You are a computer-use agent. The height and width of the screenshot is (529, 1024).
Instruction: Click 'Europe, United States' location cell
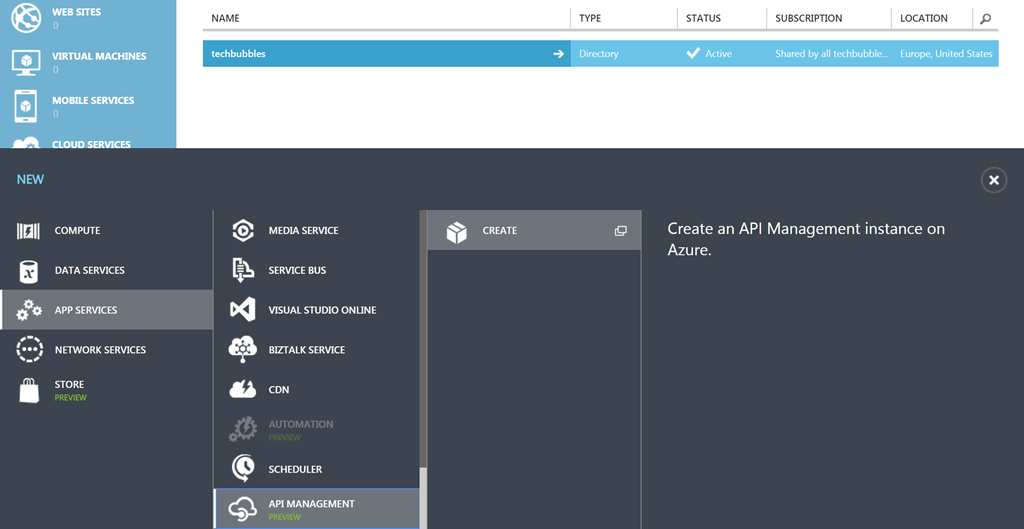(946, 54)
